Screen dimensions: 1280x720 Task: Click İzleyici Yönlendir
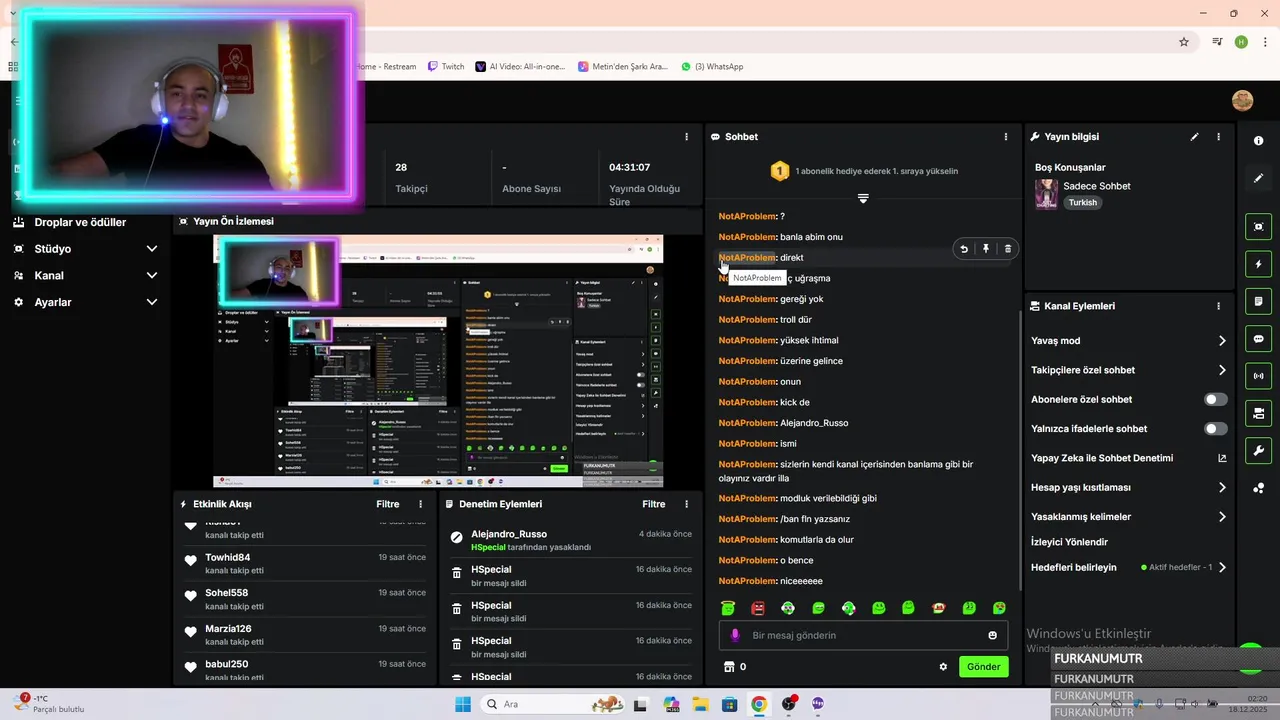tap(1069, 542)
